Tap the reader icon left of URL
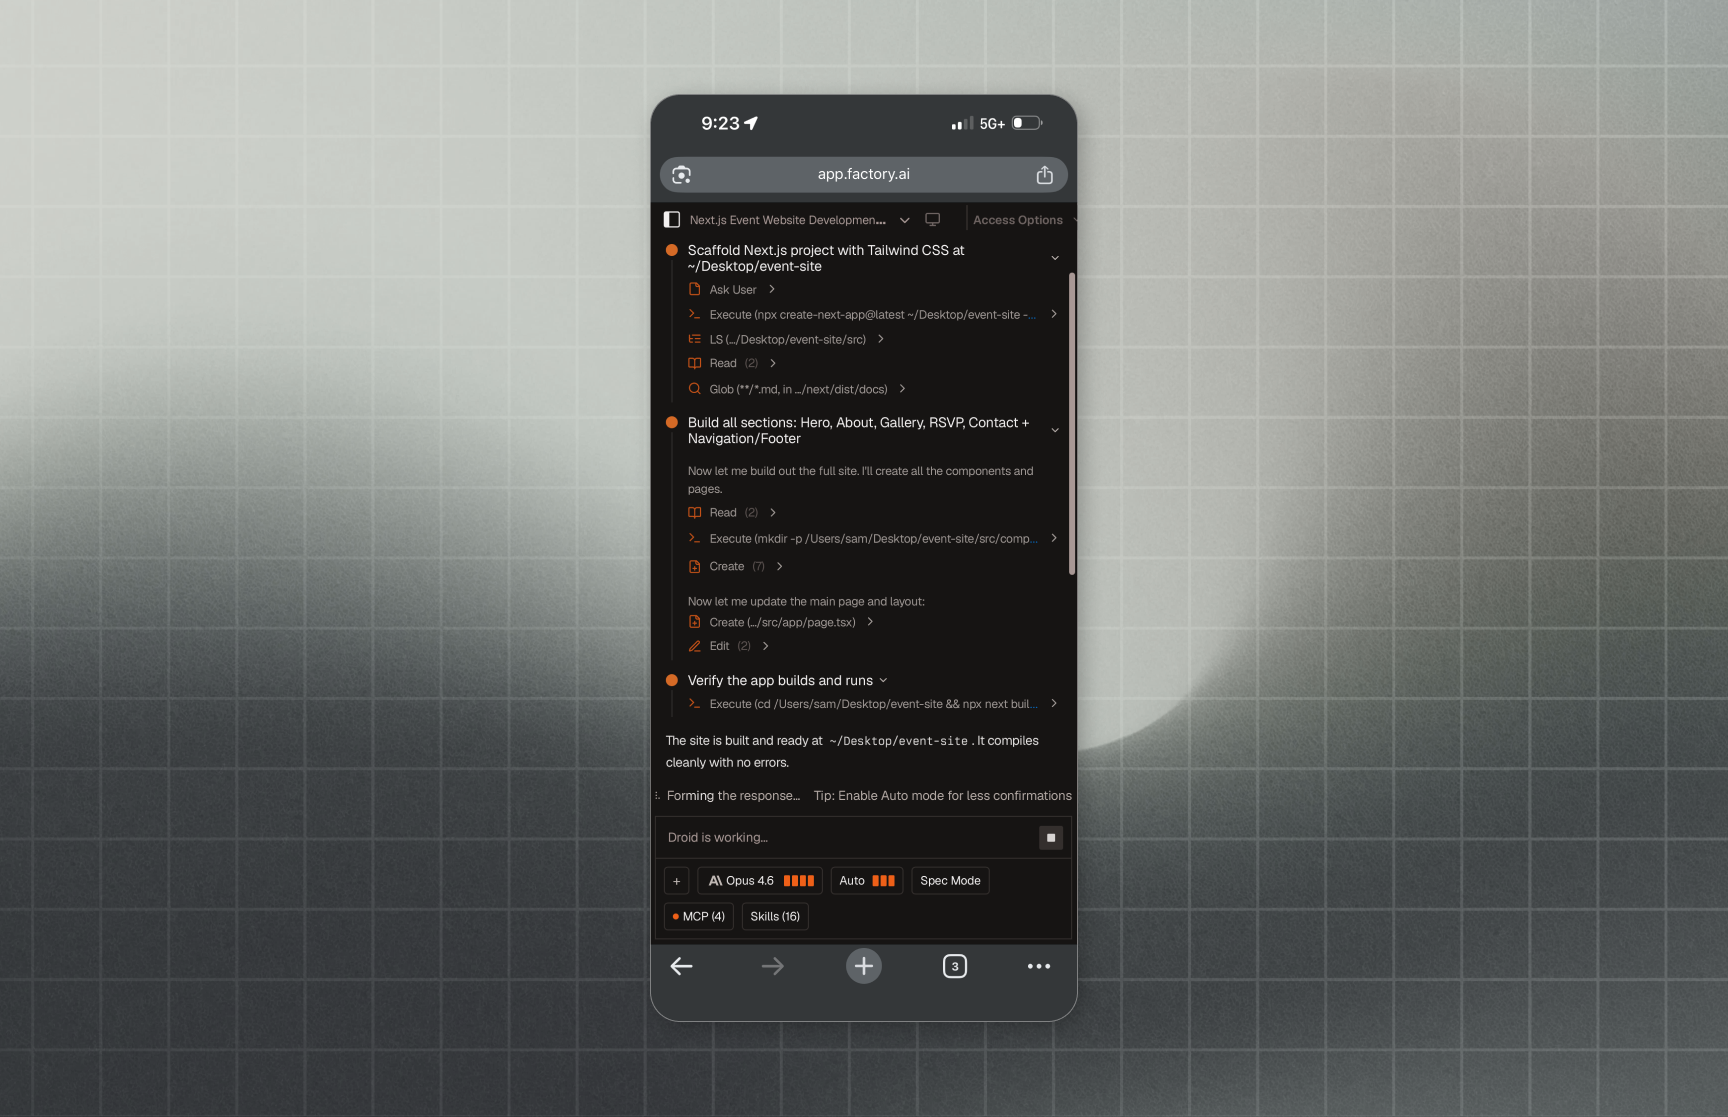1728x1117 pixels. click(682, 175)
